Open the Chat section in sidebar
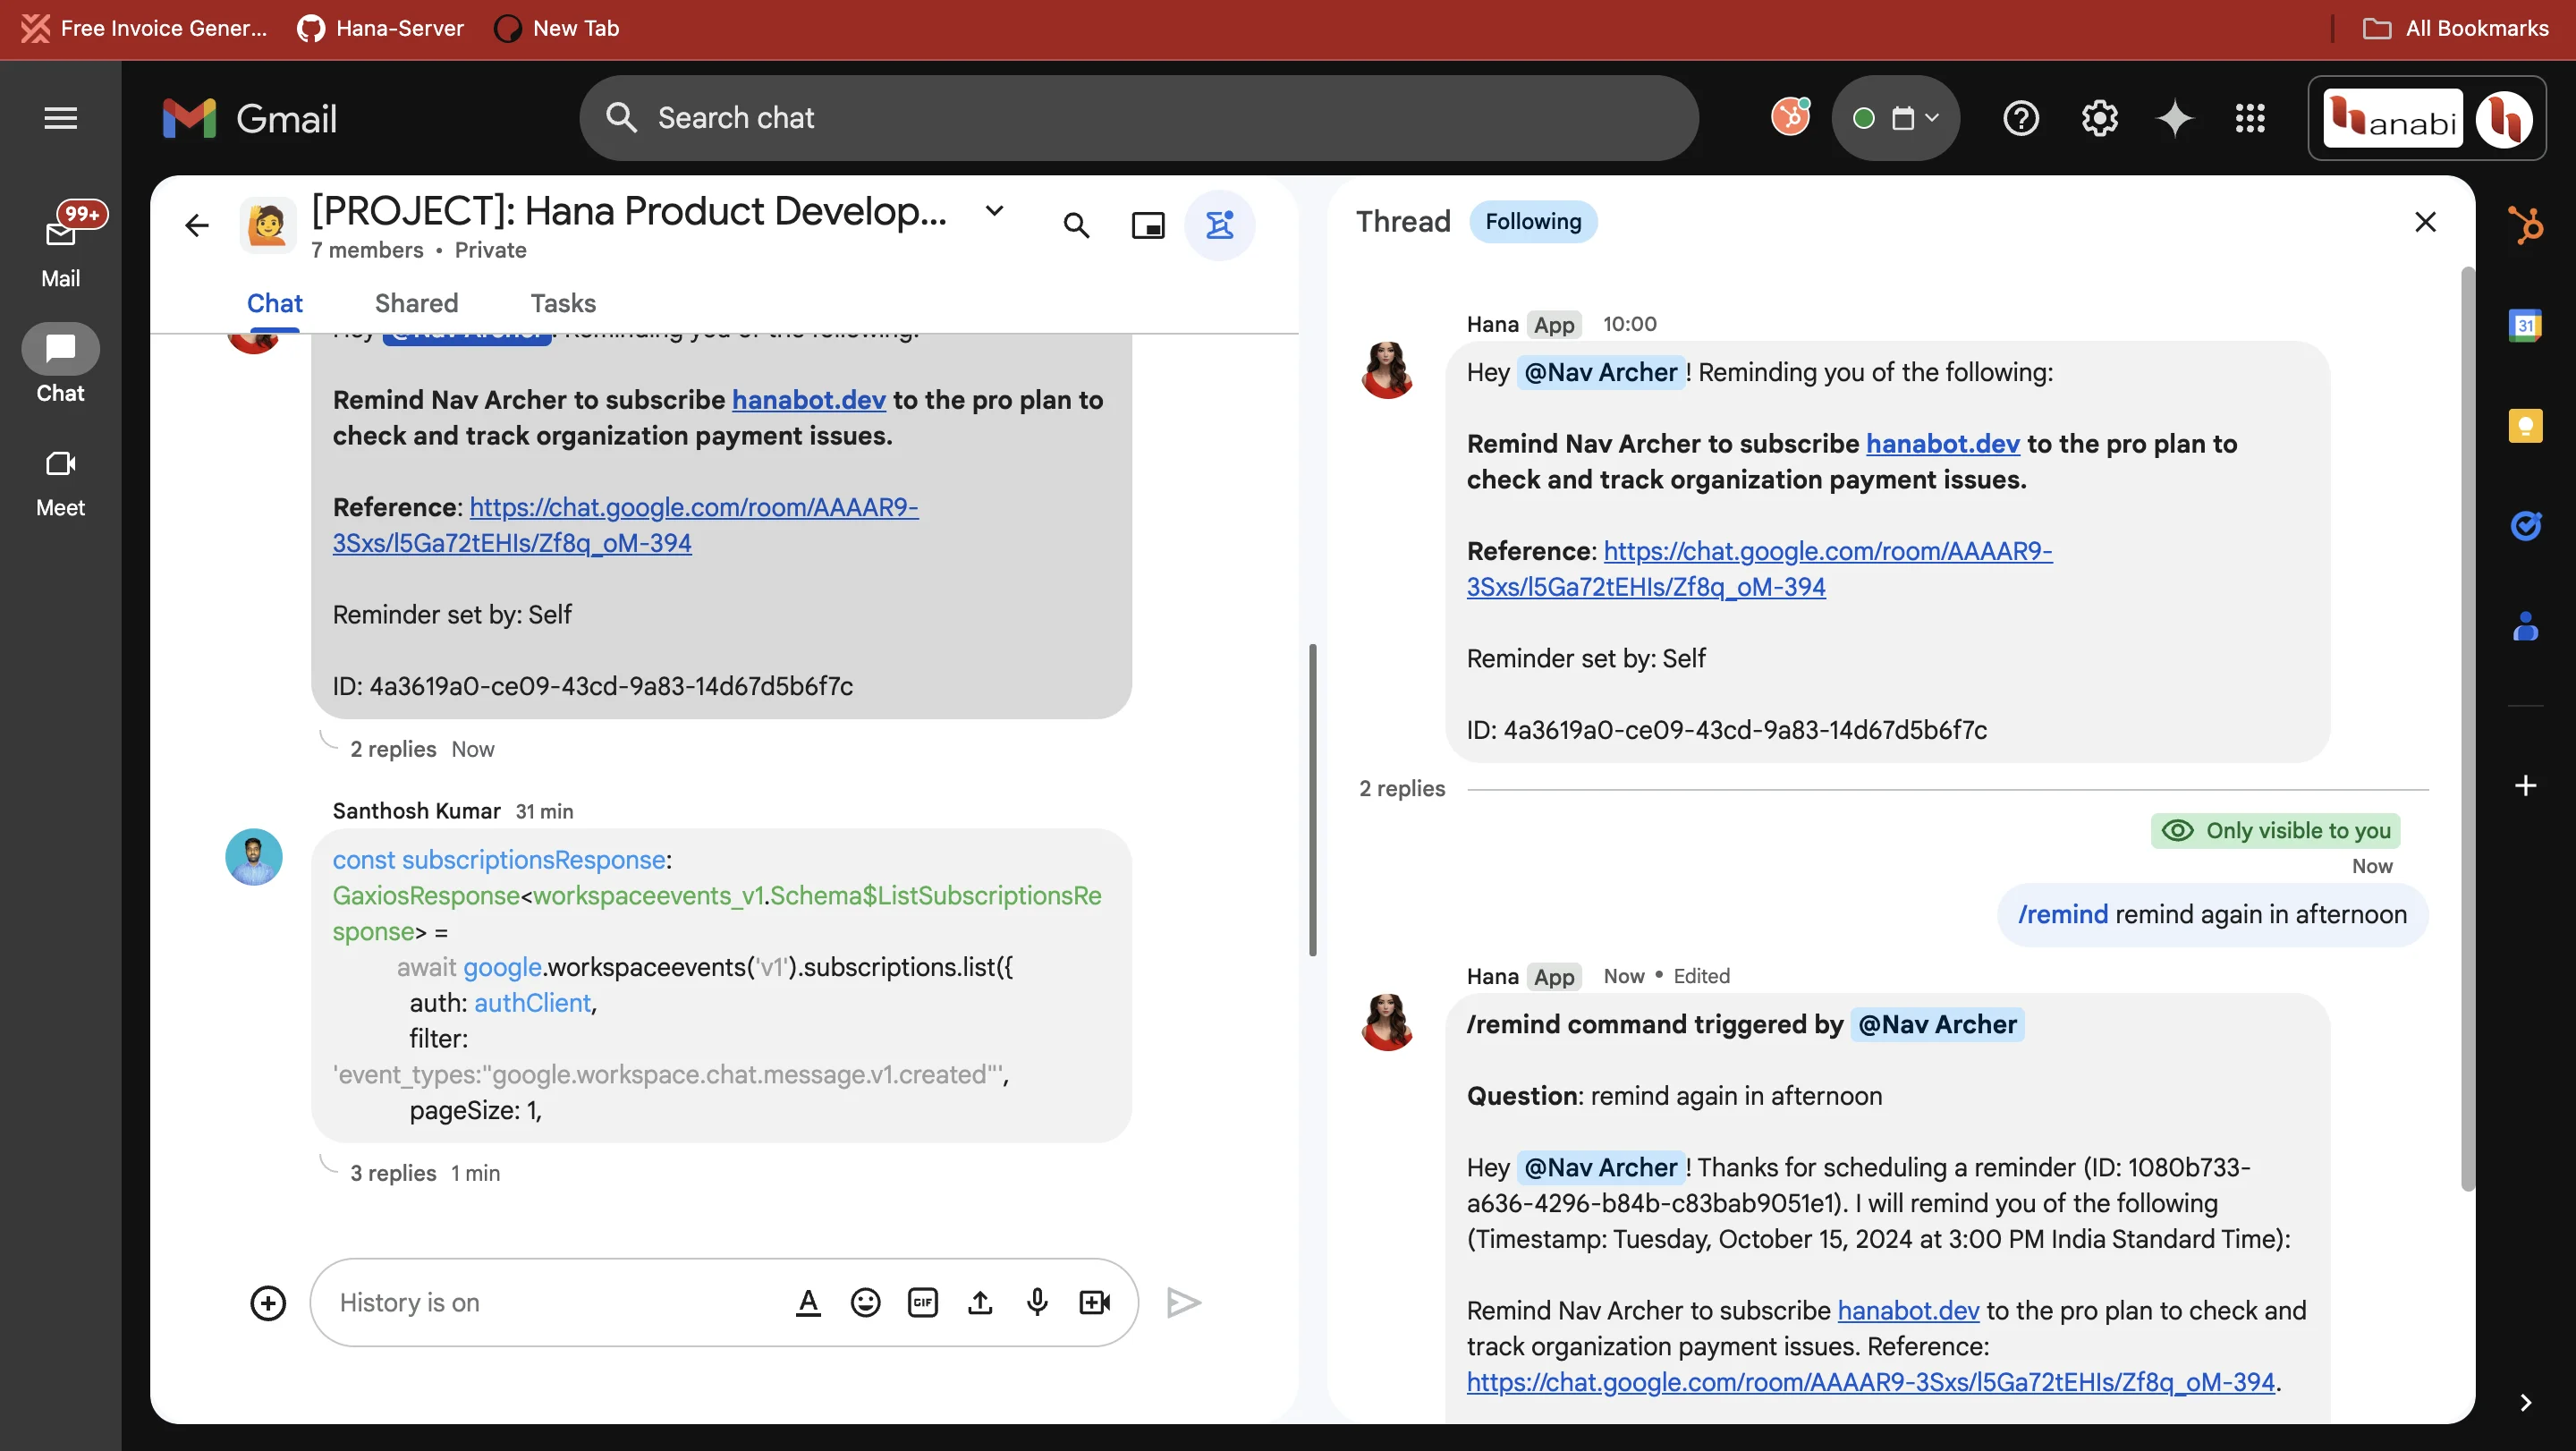 pyautogui.click(x=60, y=364)
